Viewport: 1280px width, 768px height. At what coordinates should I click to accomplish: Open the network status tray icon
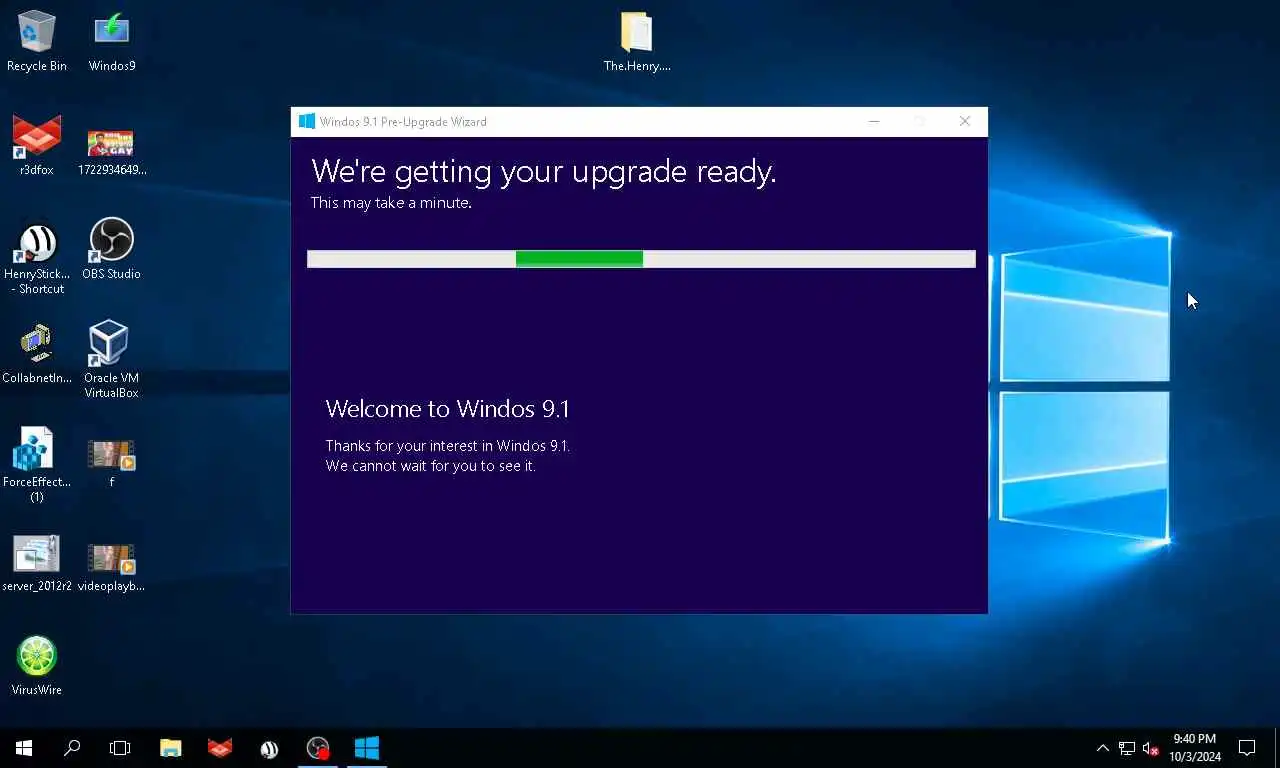tap(1127, 748)
